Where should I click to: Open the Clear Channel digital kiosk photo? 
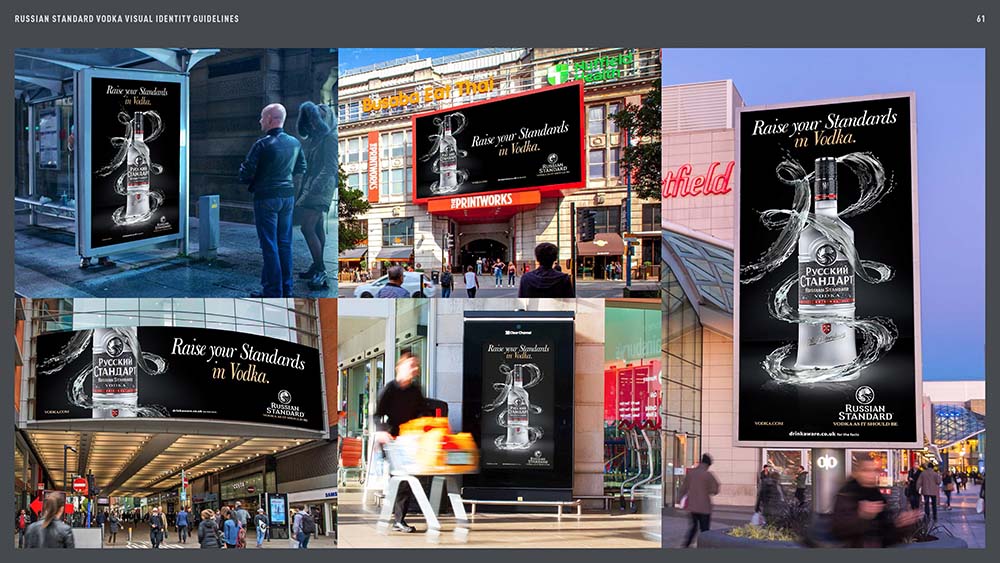pos(499,423)
